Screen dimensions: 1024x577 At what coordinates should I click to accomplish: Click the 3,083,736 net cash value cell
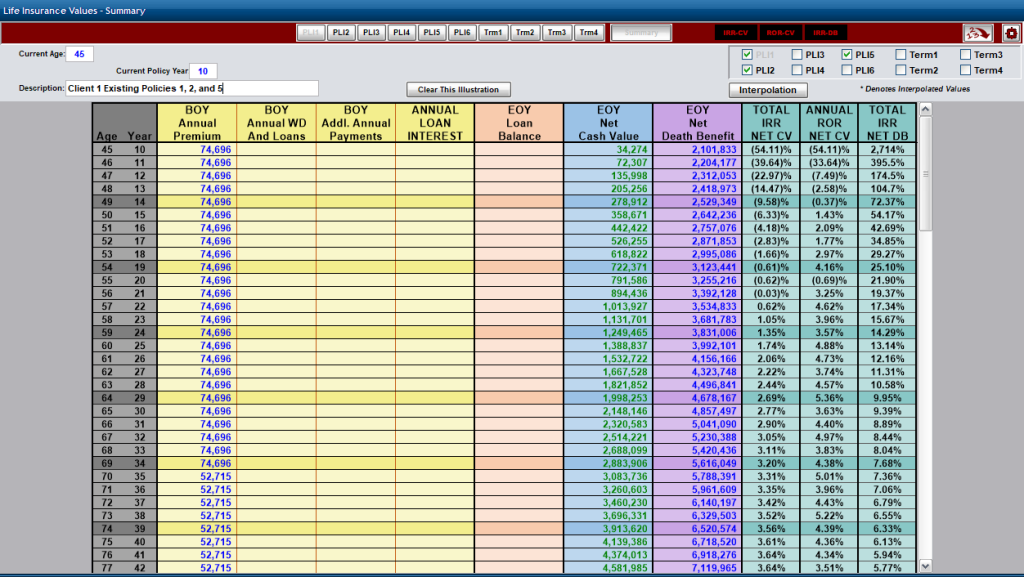coord(608,476)
